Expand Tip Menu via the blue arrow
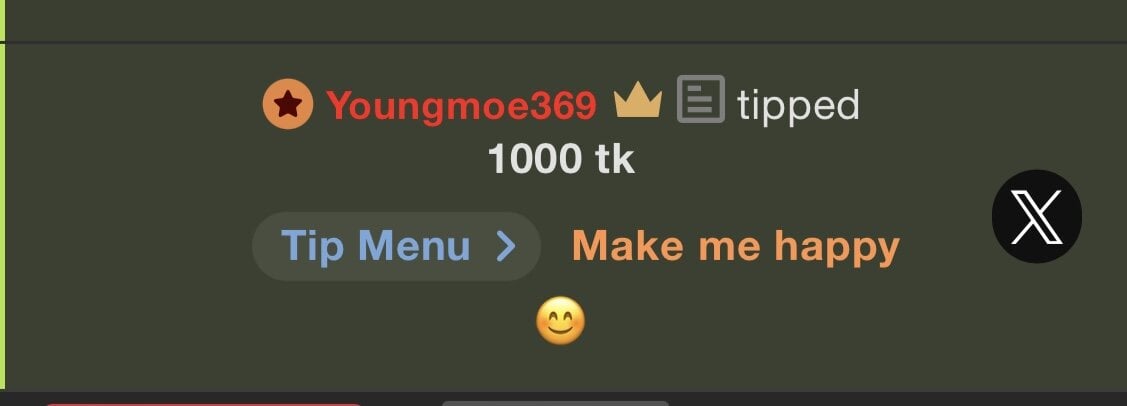Screen dimensions: 1127x406 tap(506, 246)
